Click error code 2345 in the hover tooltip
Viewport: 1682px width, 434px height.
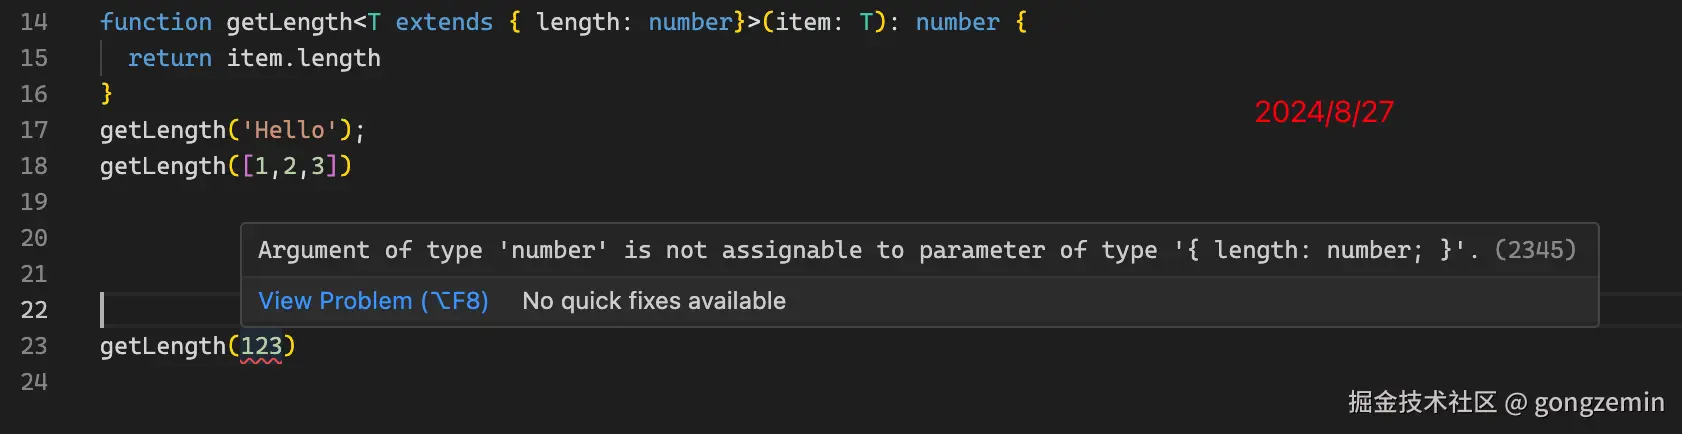click(x=1535, y=250)
